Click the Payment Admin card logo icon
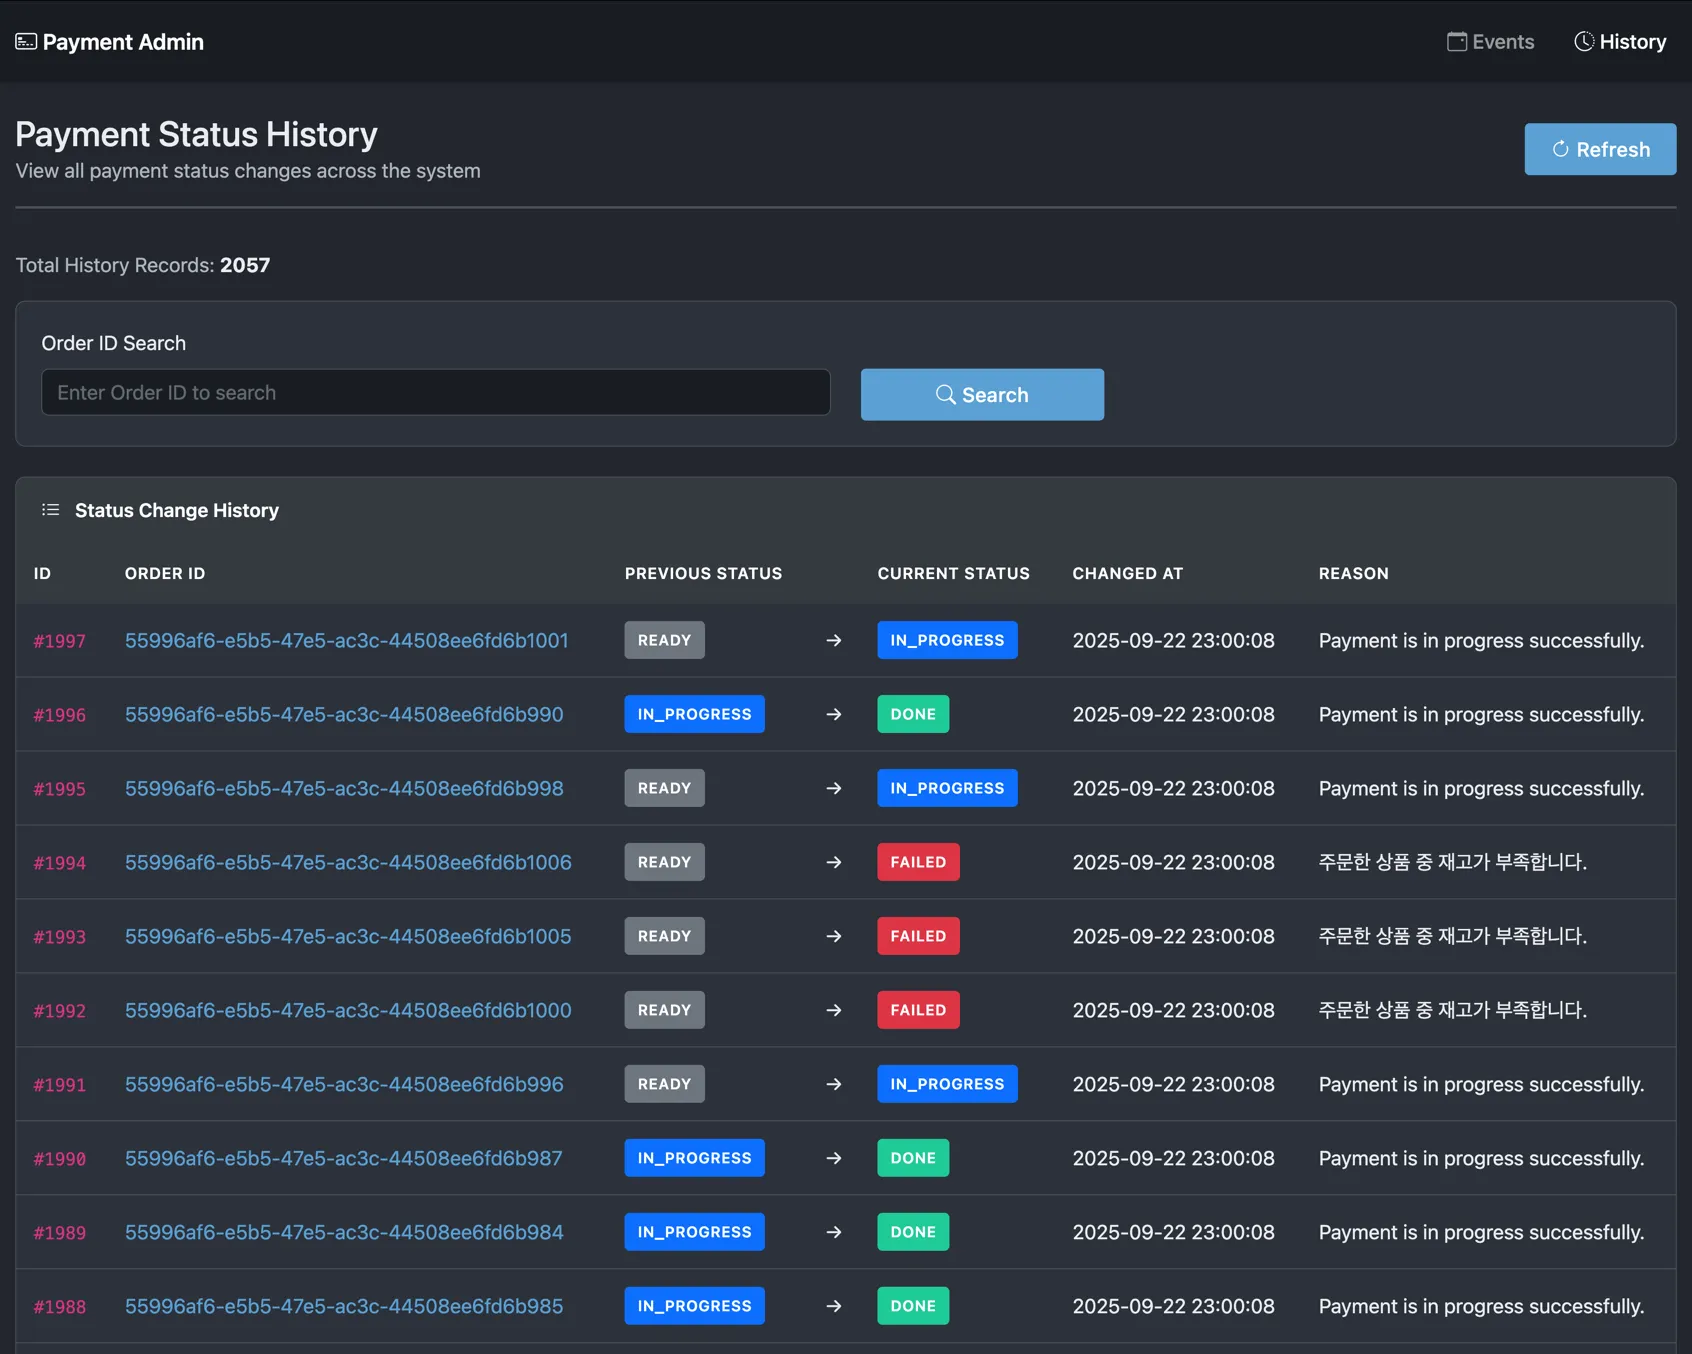Viewport: 1692px width, 1354px height. coord(26,42)
